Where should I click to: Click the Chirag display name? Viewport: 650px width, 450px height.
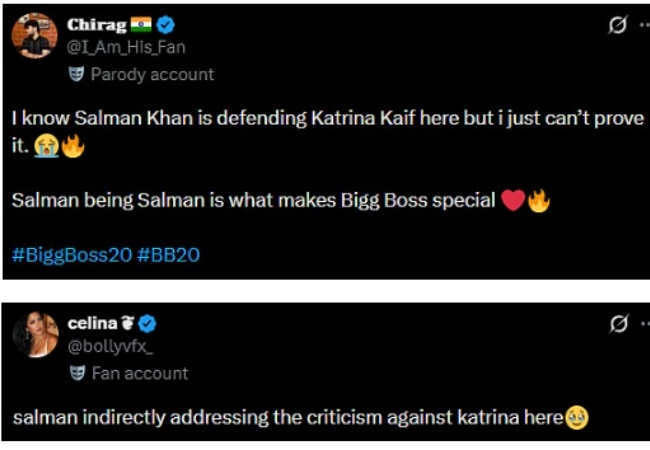pos(97,25)
